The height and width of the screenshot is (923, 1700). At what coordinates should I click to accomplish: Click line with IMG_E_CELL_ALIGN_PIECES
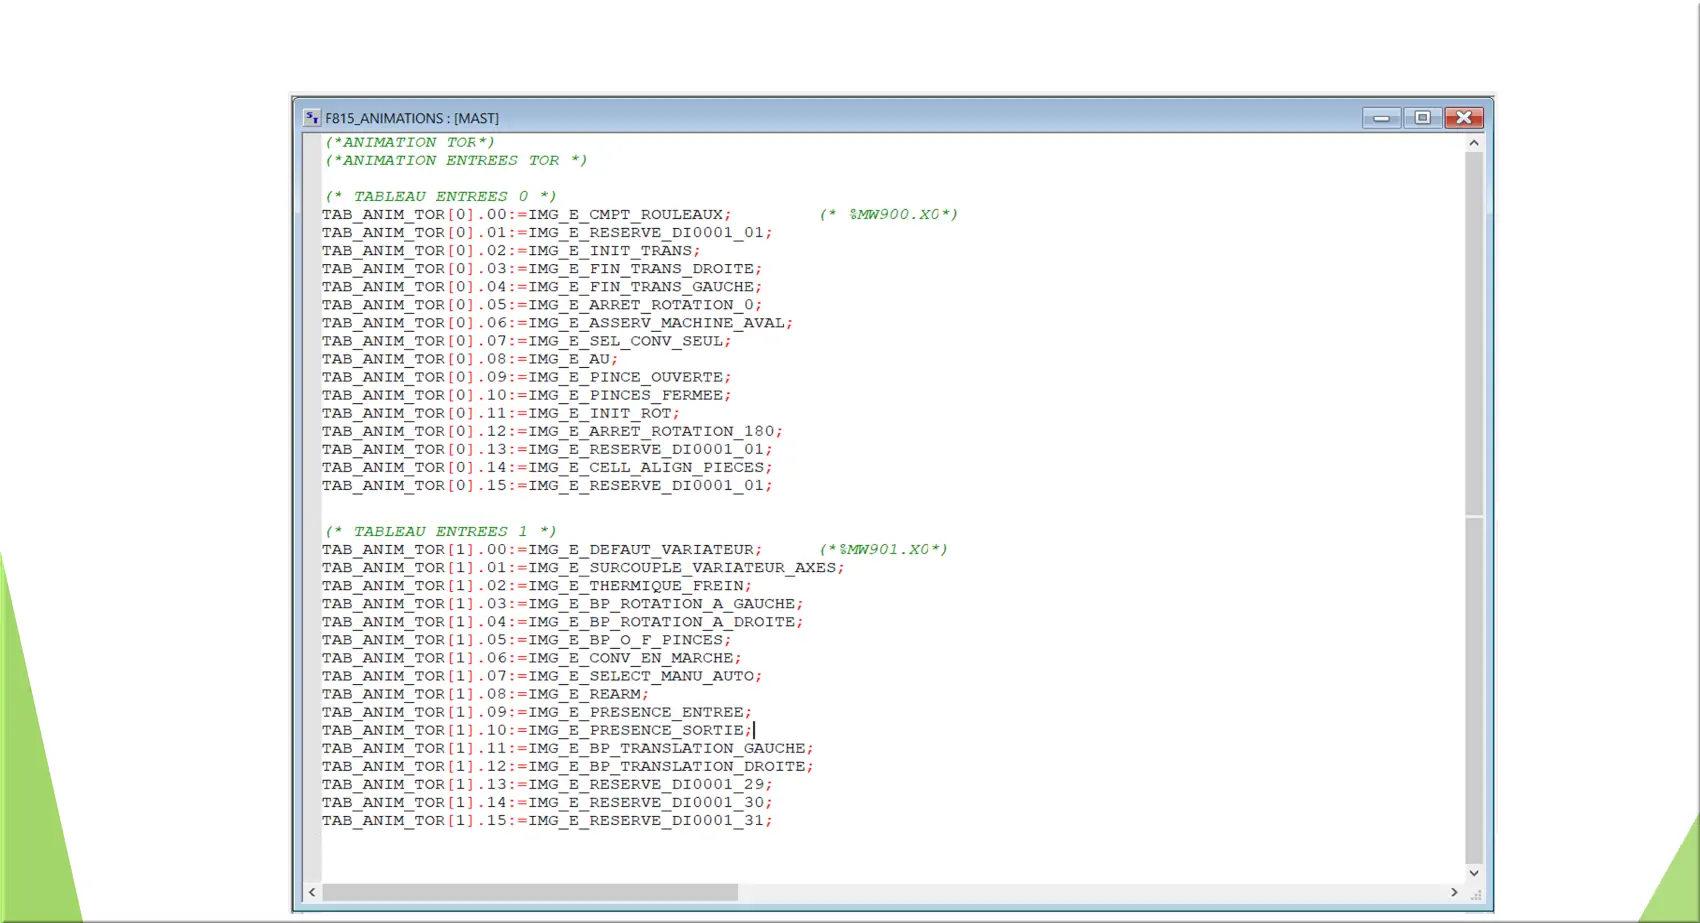coord(547,467)
